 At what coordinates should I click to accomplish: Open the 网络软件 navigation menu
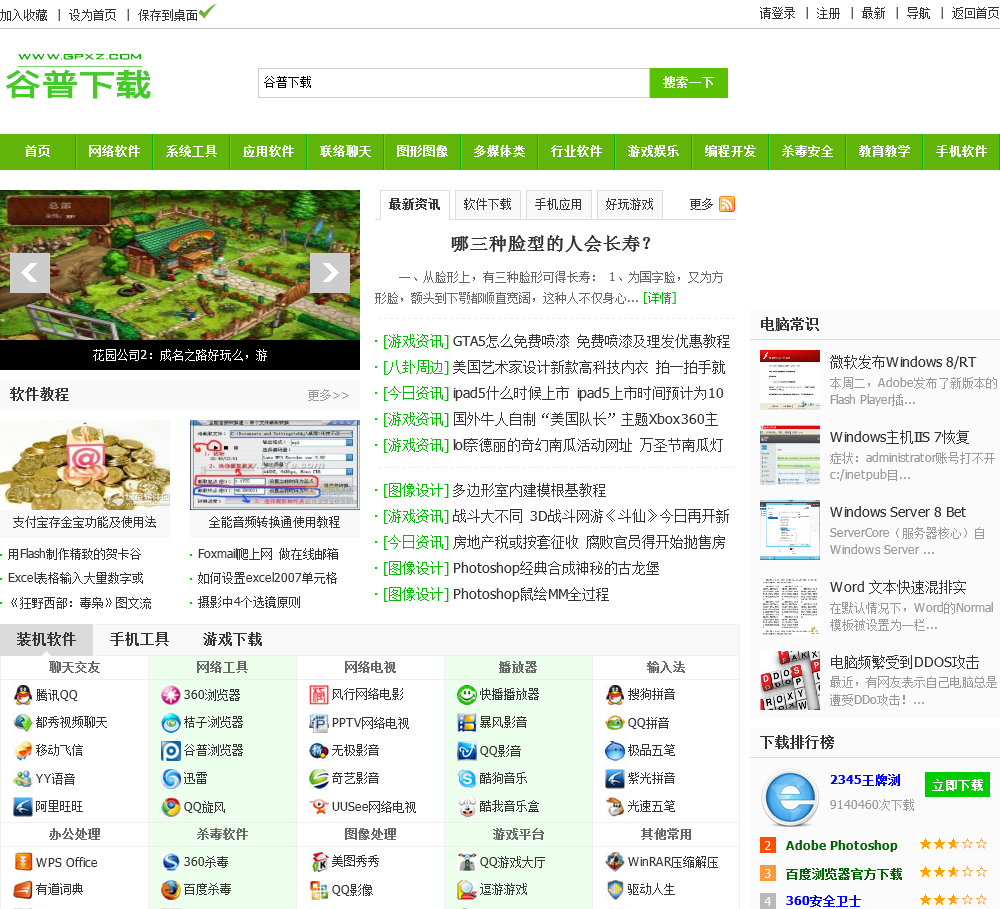coord(114,152)
